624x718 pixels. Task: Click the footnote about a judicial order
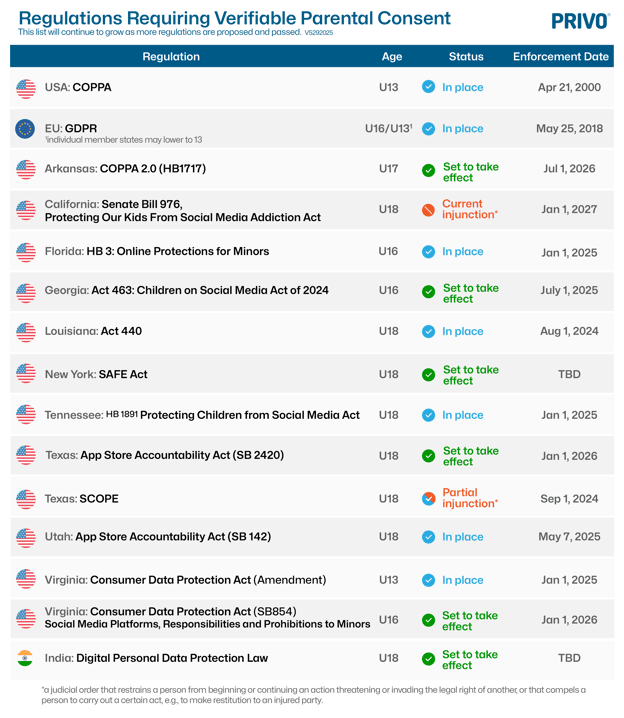313,695
